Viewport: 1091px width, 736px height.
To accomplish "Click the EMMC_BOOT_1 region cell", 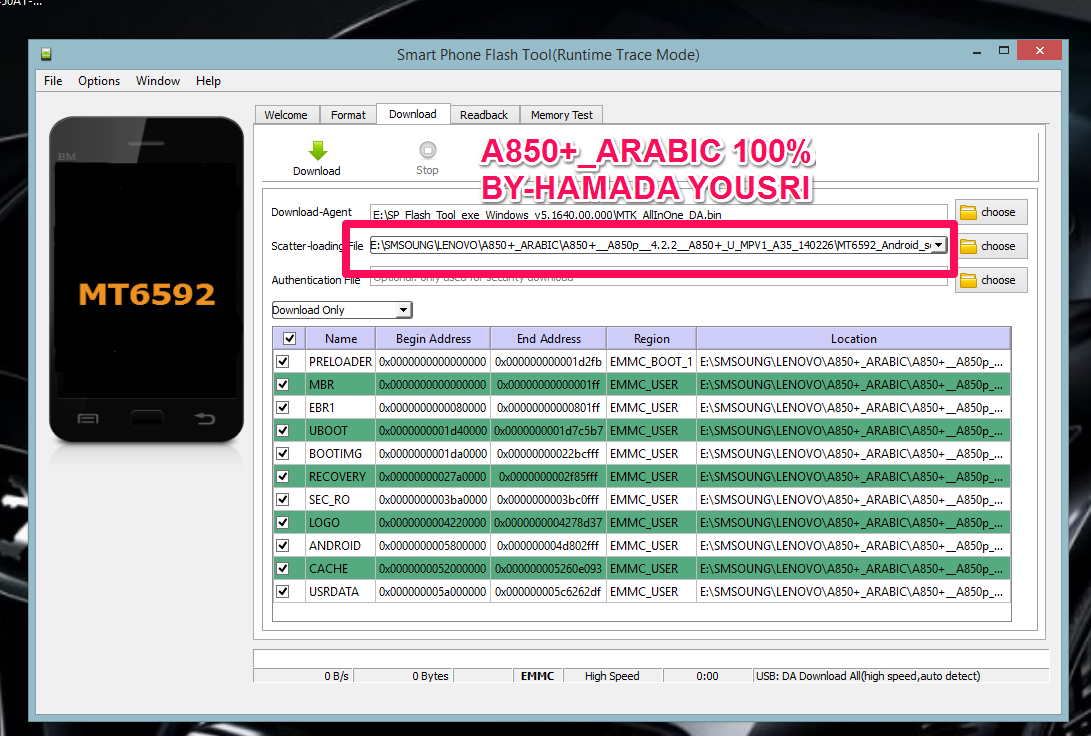I will point(651,362).
